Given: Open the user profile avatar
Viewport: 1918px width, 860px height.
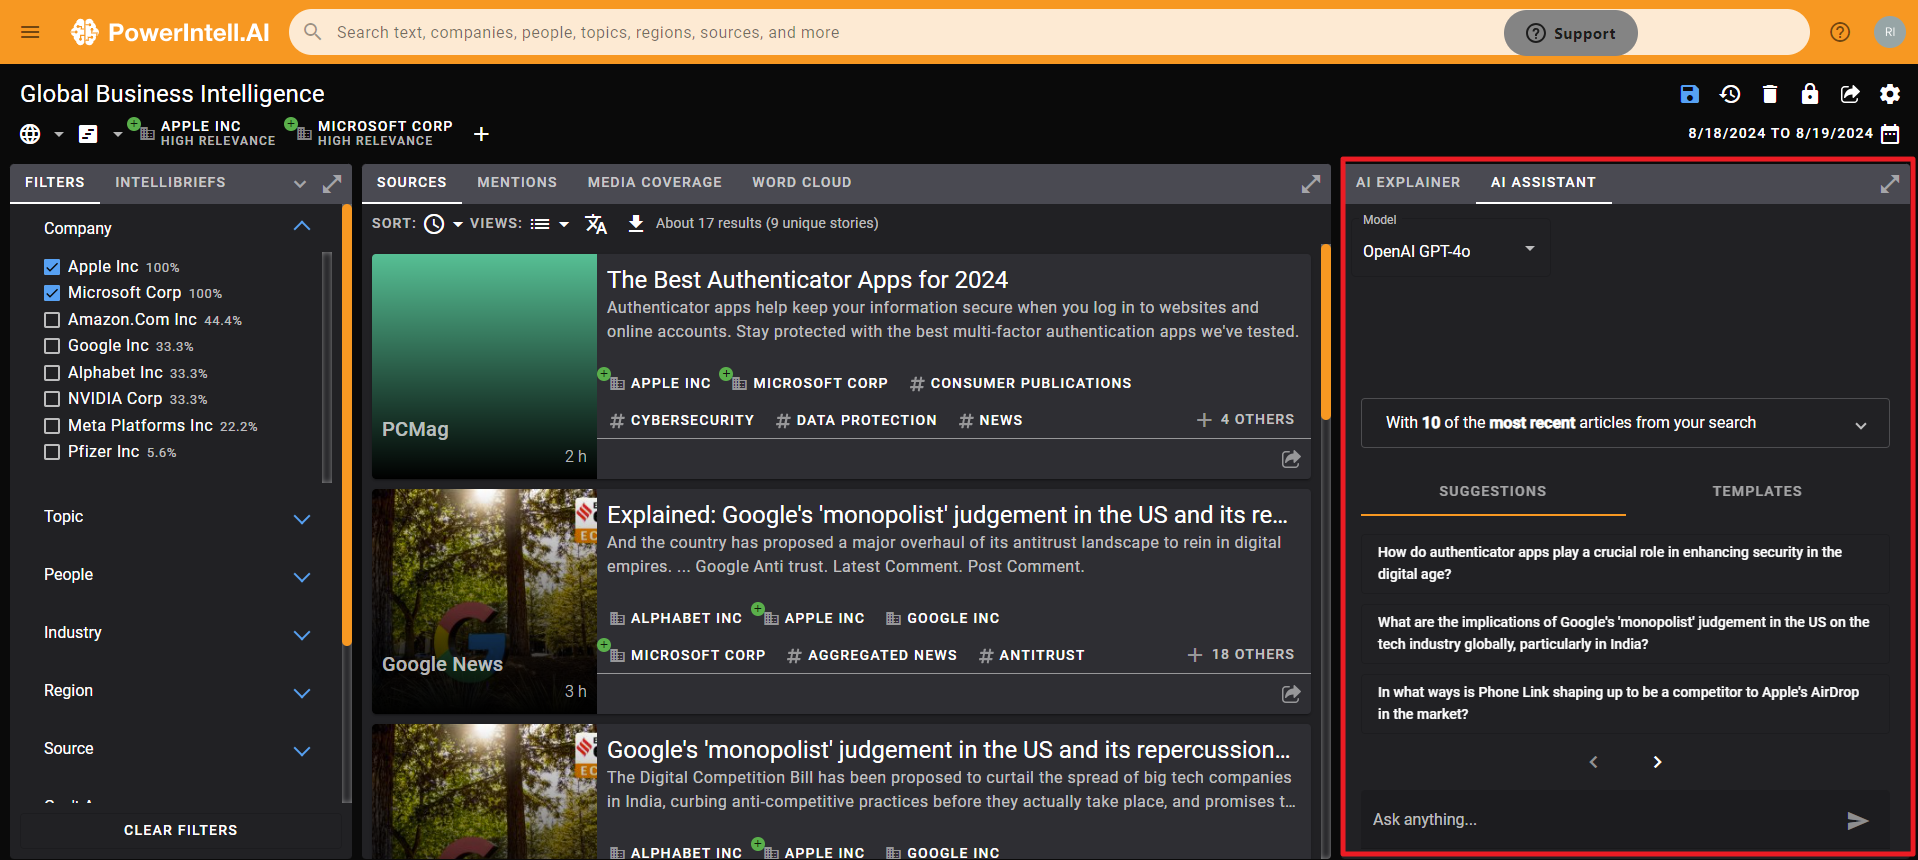Looking at the screenshot, I should 1889,32.
